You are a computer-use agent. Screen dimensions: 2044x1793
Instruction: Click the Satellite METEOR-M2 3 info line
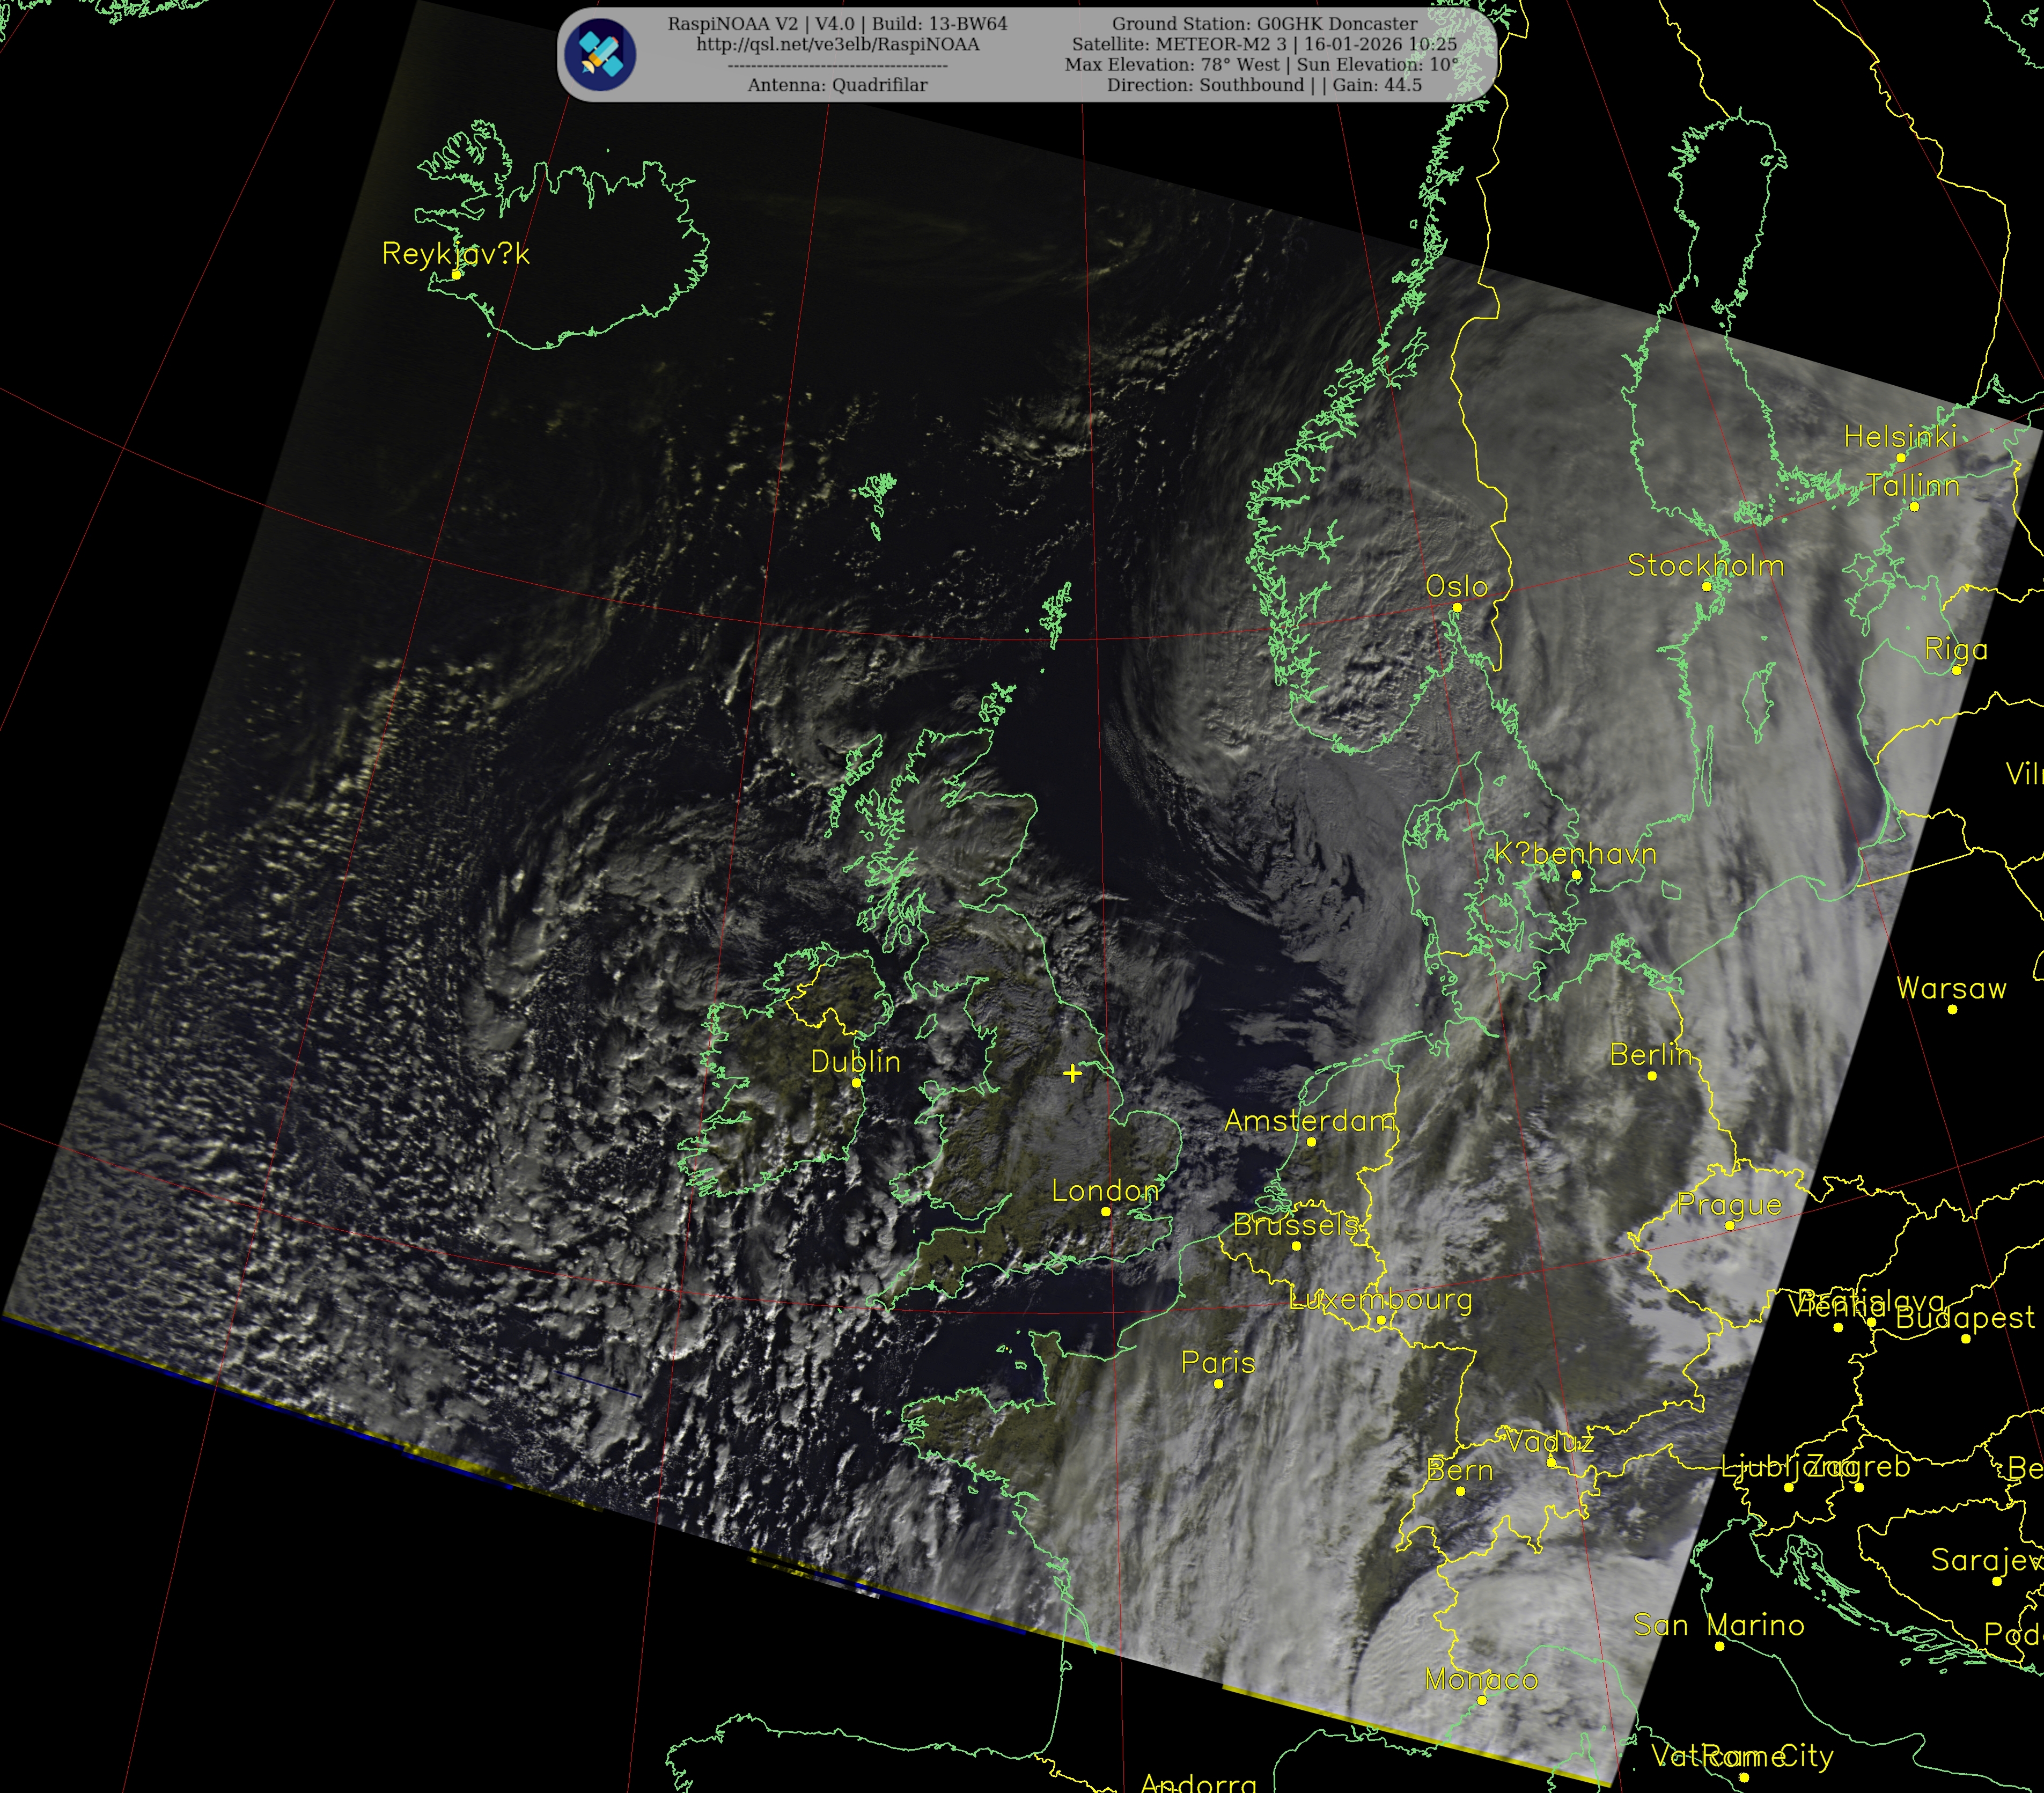pos(1264,44)
